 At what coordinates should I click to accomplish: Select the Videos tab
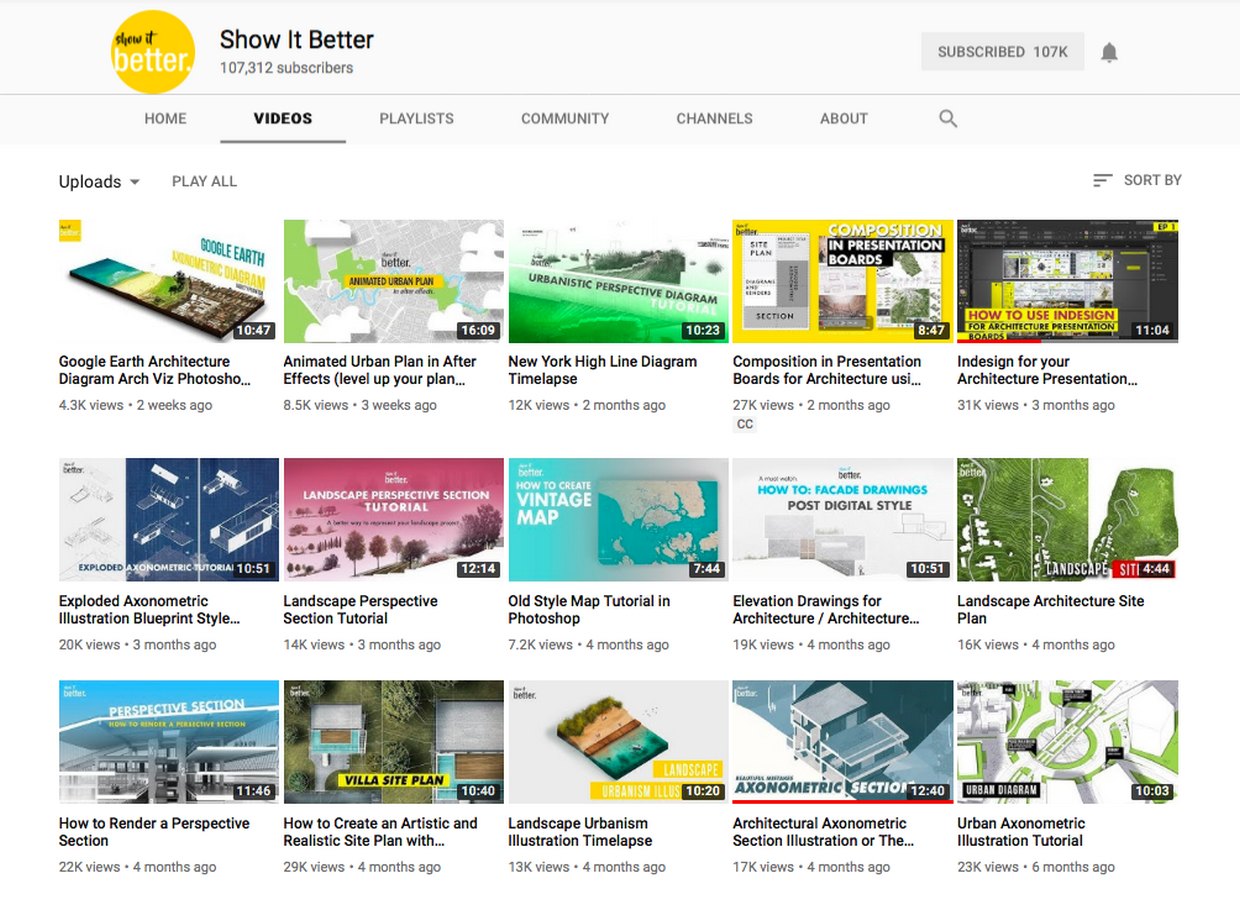283,118
